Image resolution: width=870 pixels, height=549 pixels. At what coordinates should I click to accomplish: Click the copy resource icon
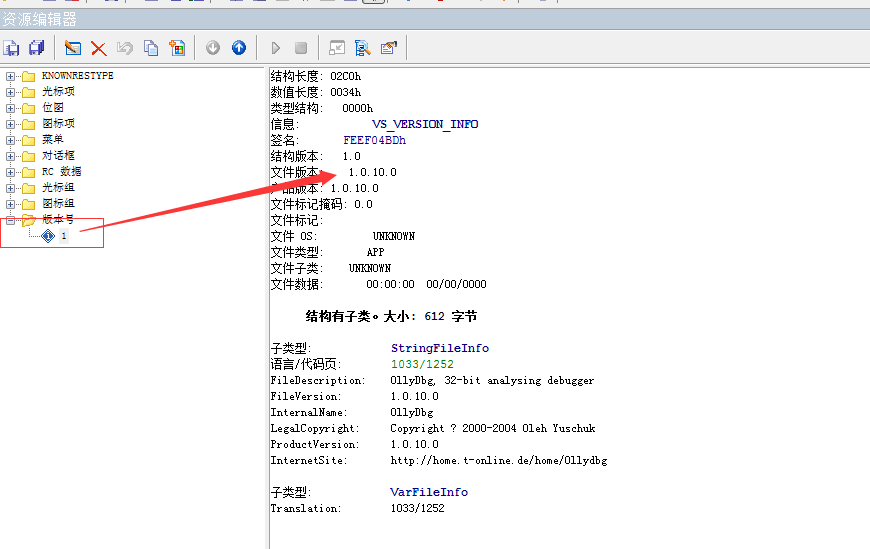(x=151, y=48)
